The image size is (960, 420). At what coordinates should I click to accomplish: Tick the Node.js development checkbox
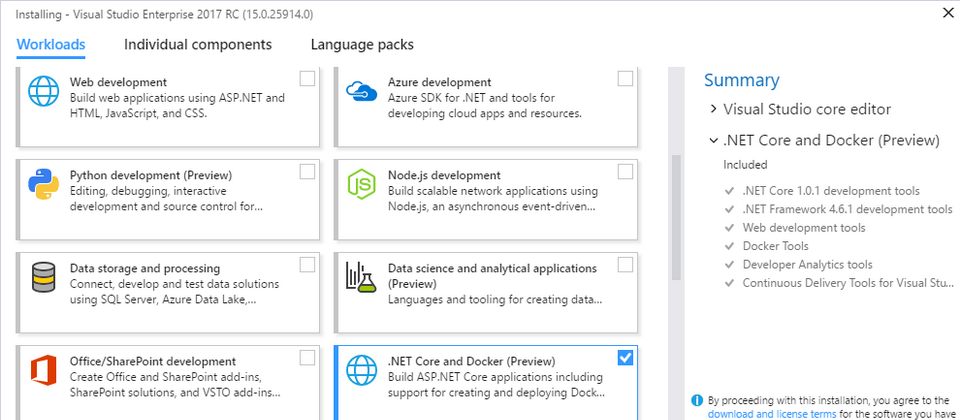click(x=625, y=172)
